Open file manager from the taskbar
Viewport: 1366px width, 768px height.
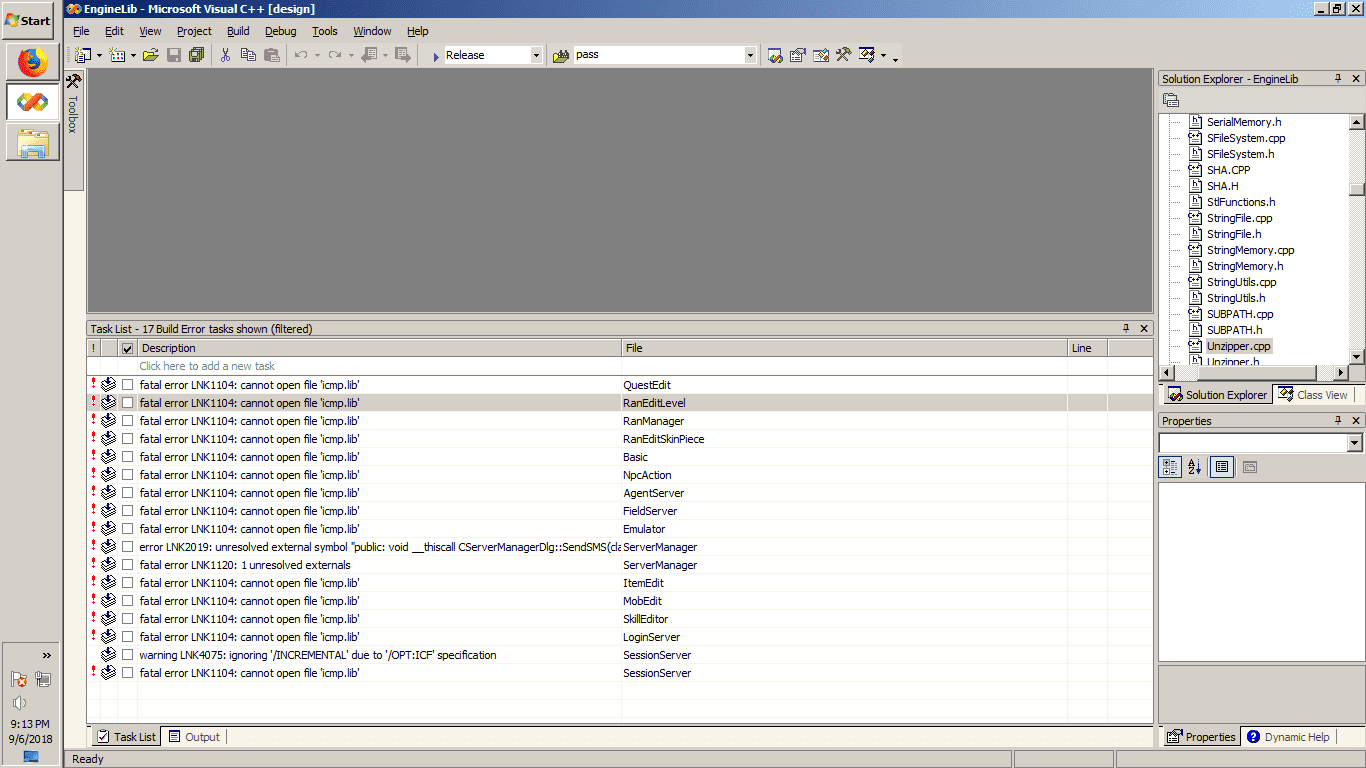33,142
